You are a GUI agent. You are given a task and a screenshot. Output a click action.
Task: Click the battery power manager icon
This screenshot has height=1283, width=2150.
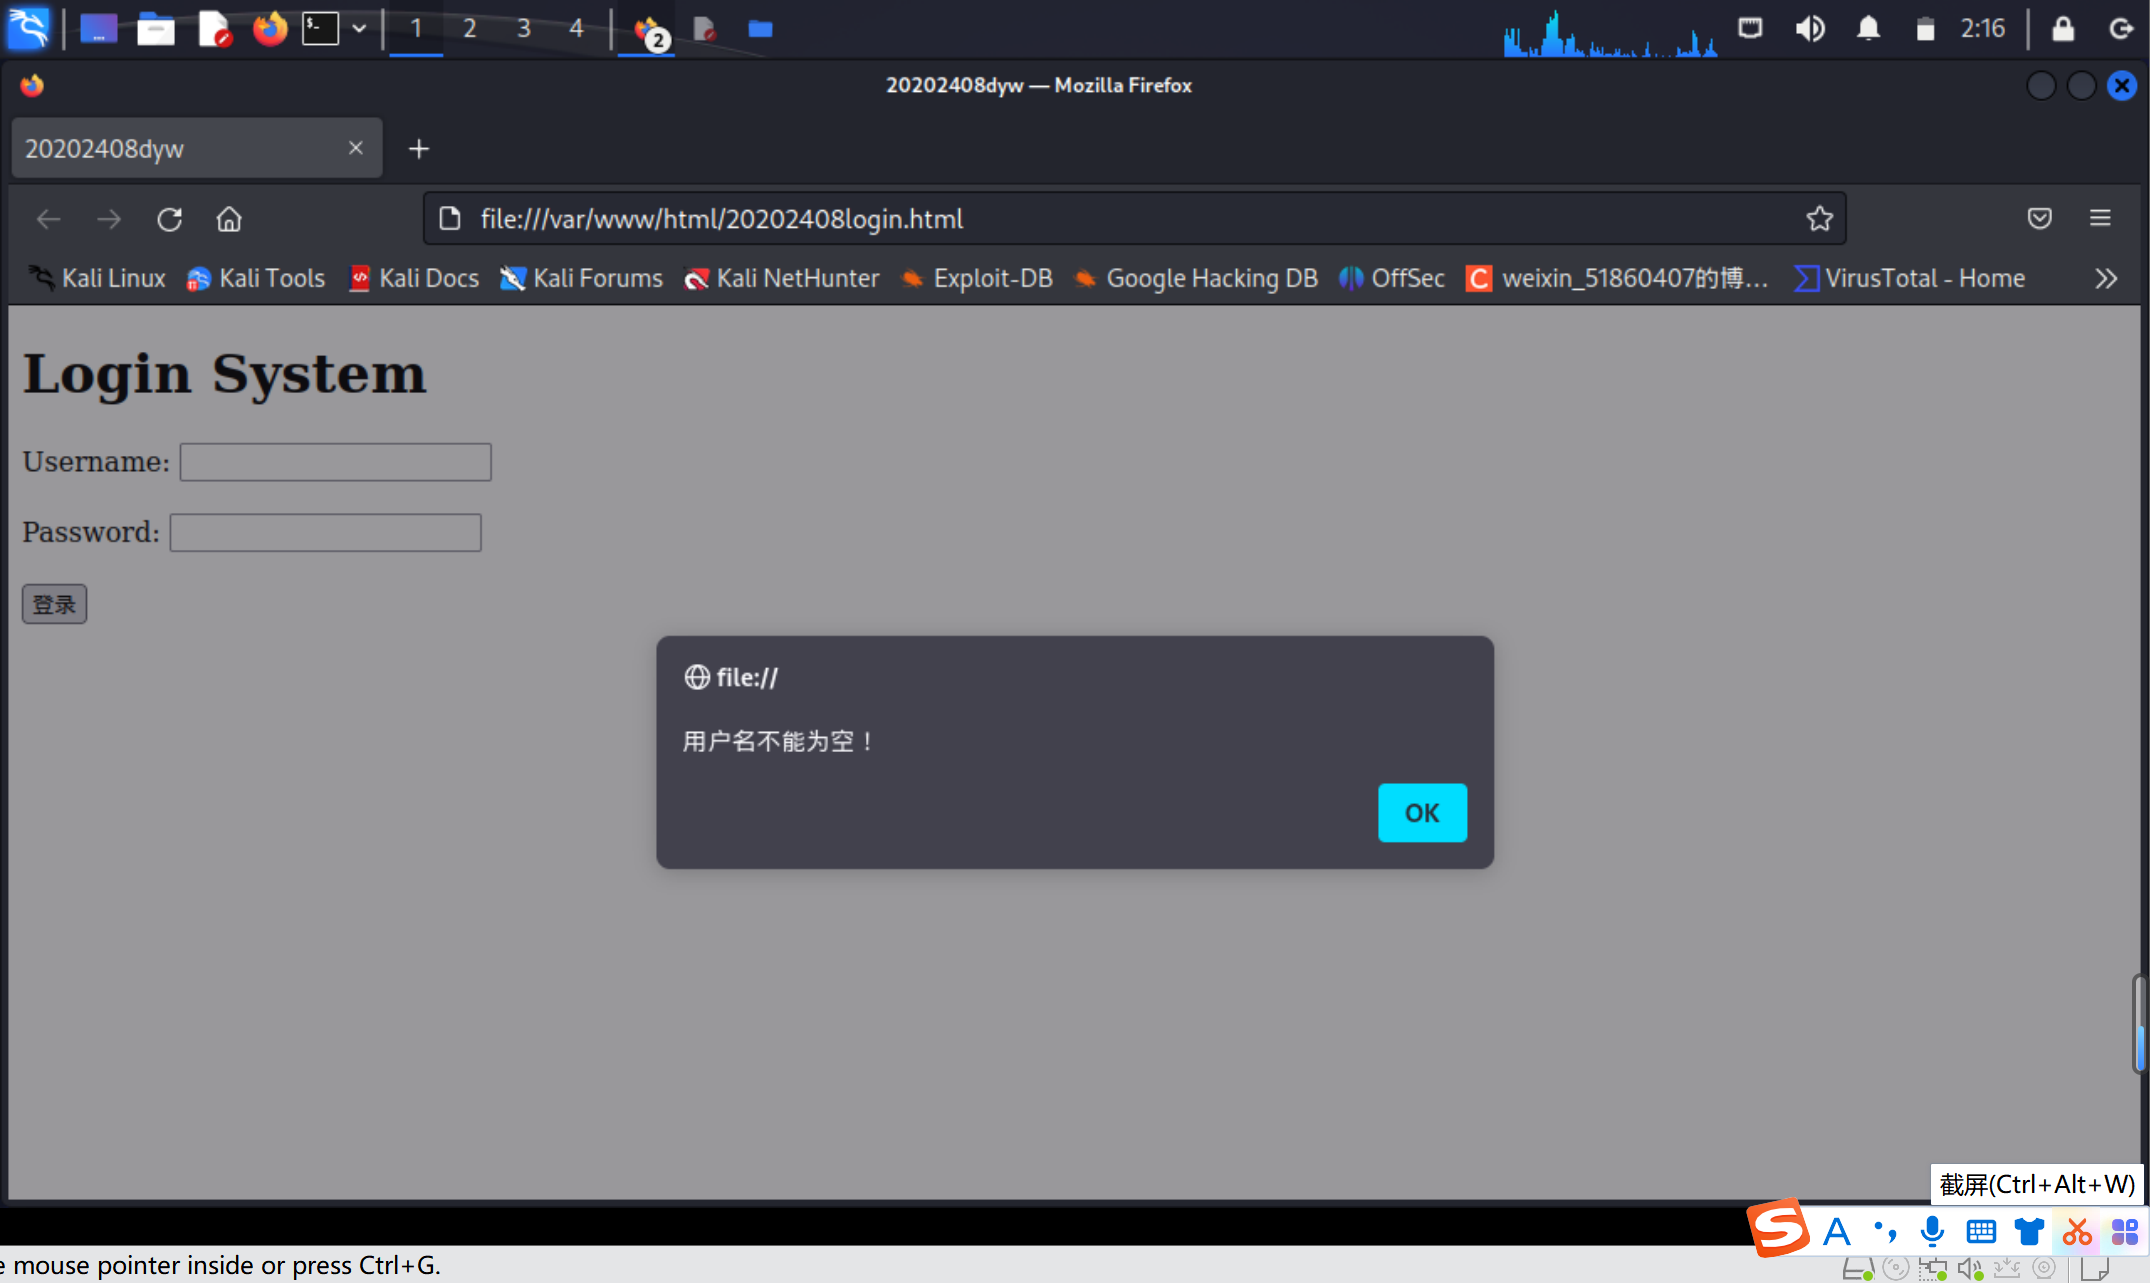click(1925, 29)
